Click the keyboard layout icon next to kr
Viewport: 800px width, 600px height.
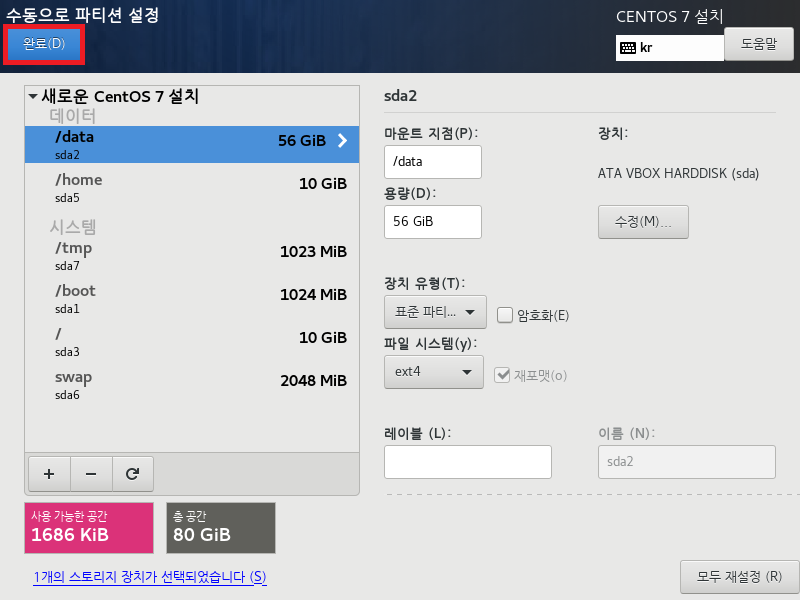(x=628, y=48)
